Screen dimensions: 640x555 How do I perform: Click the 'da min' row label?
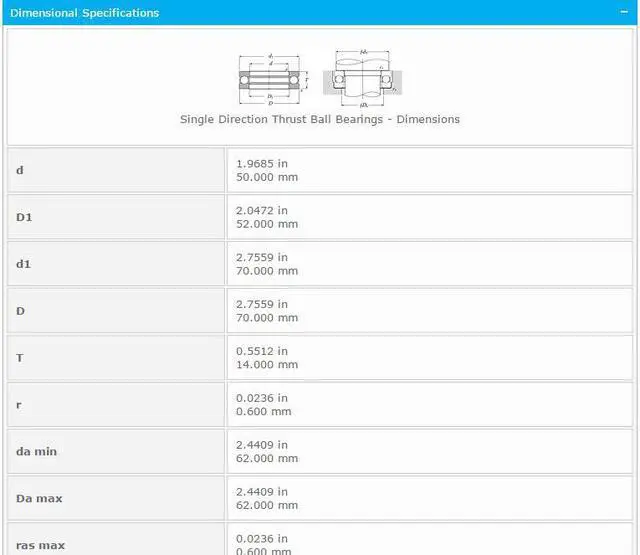(x=36, y=452)
